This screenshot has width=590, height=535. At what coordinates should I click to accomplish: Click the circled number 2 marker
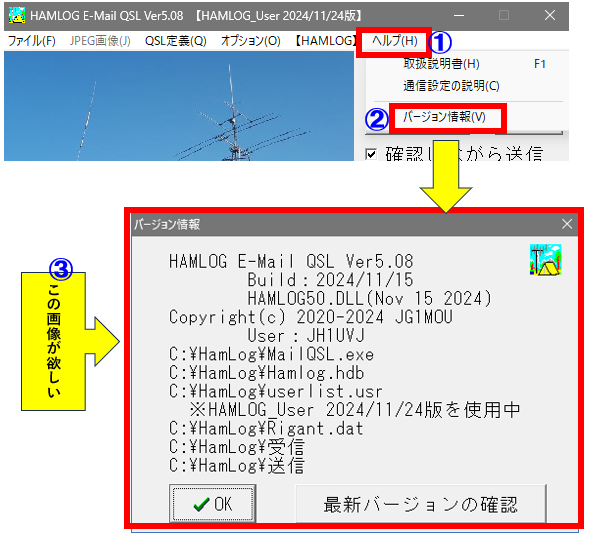coord(377,119)
